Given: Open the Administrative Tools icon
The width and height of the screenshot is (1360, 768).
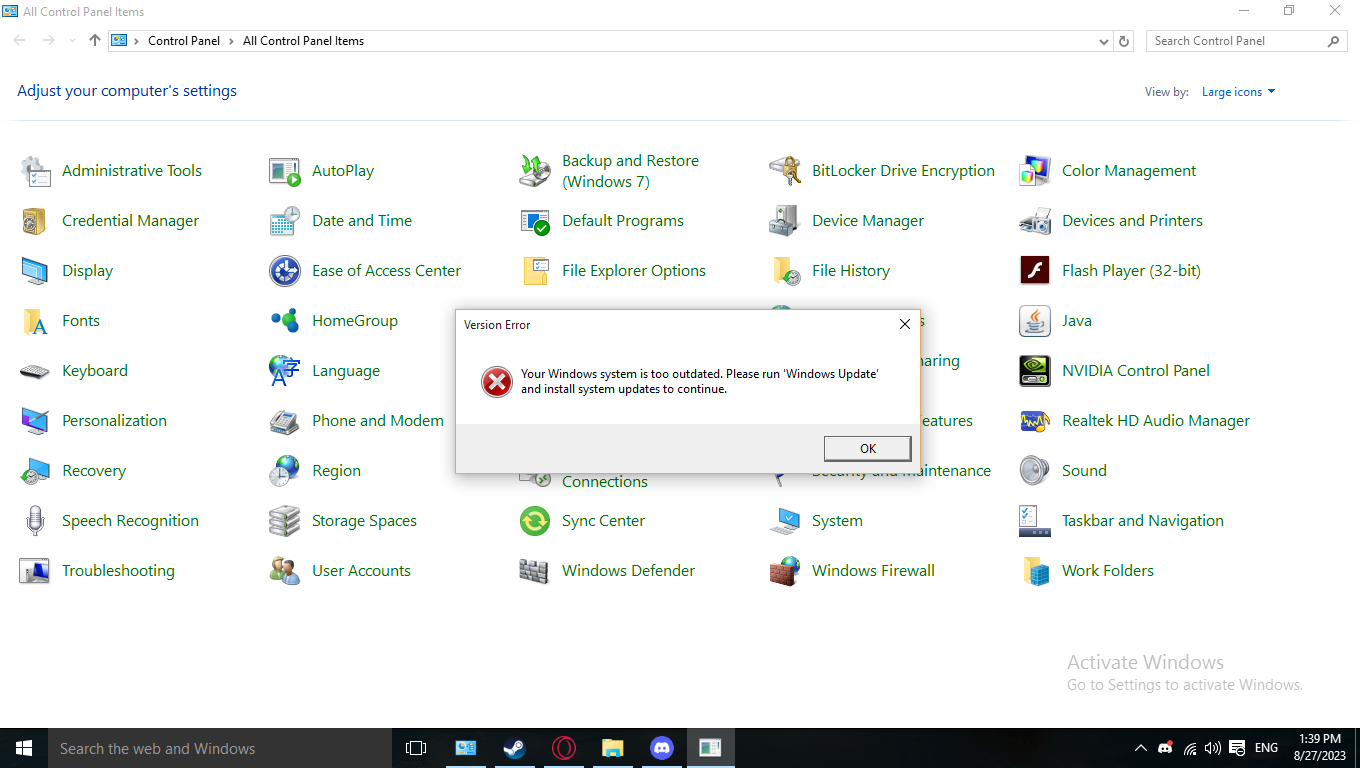Looking at the screenshot, I should (x=35, y=171).
